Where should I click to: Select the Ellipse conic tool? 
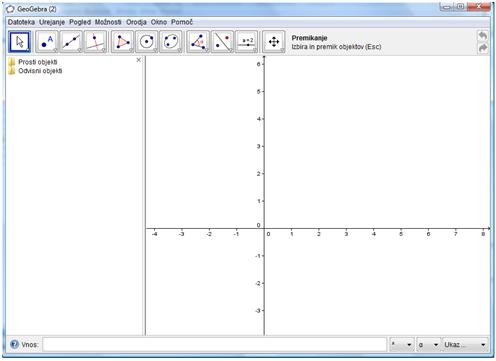[x=171, y=42]
